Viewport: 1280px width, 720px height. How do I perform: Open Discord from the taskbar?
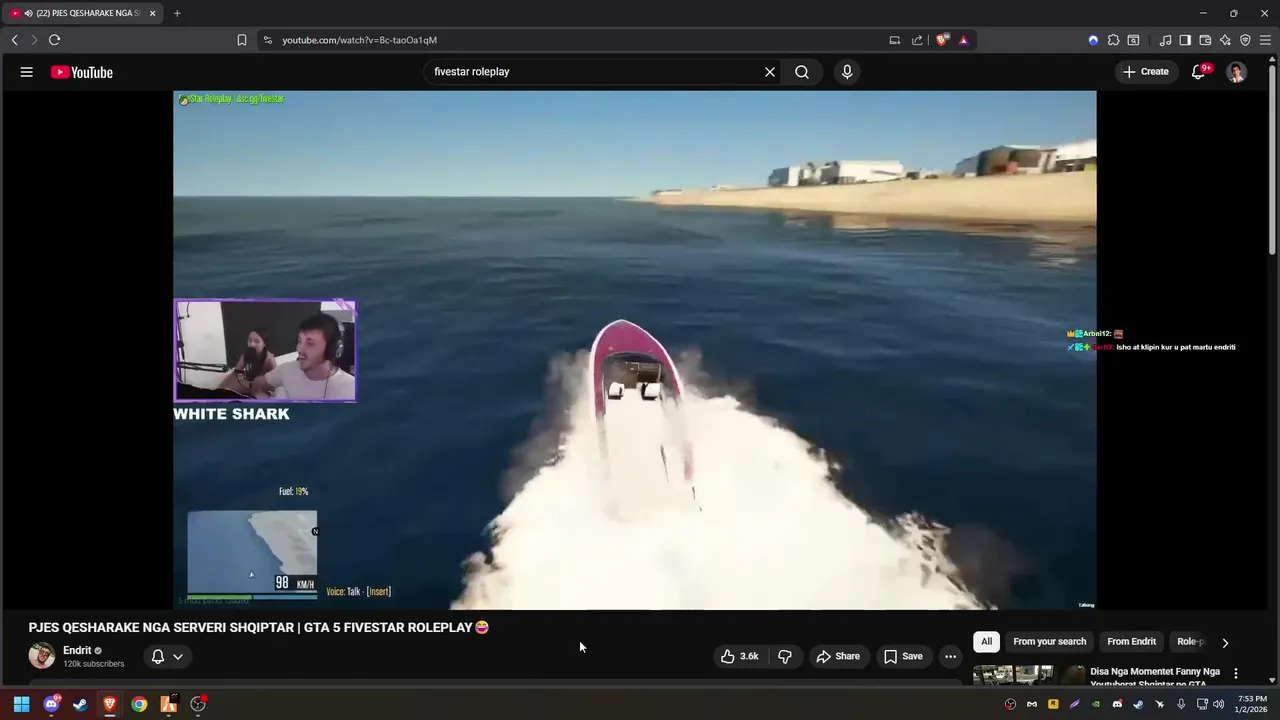51,704
